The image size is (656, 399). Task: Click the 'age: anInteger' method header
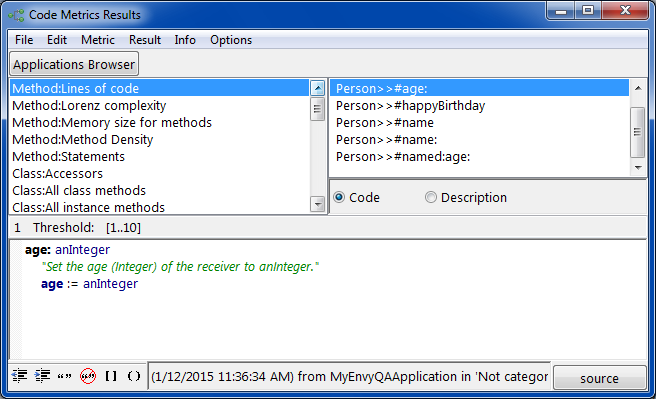click(x=67, y=250)
